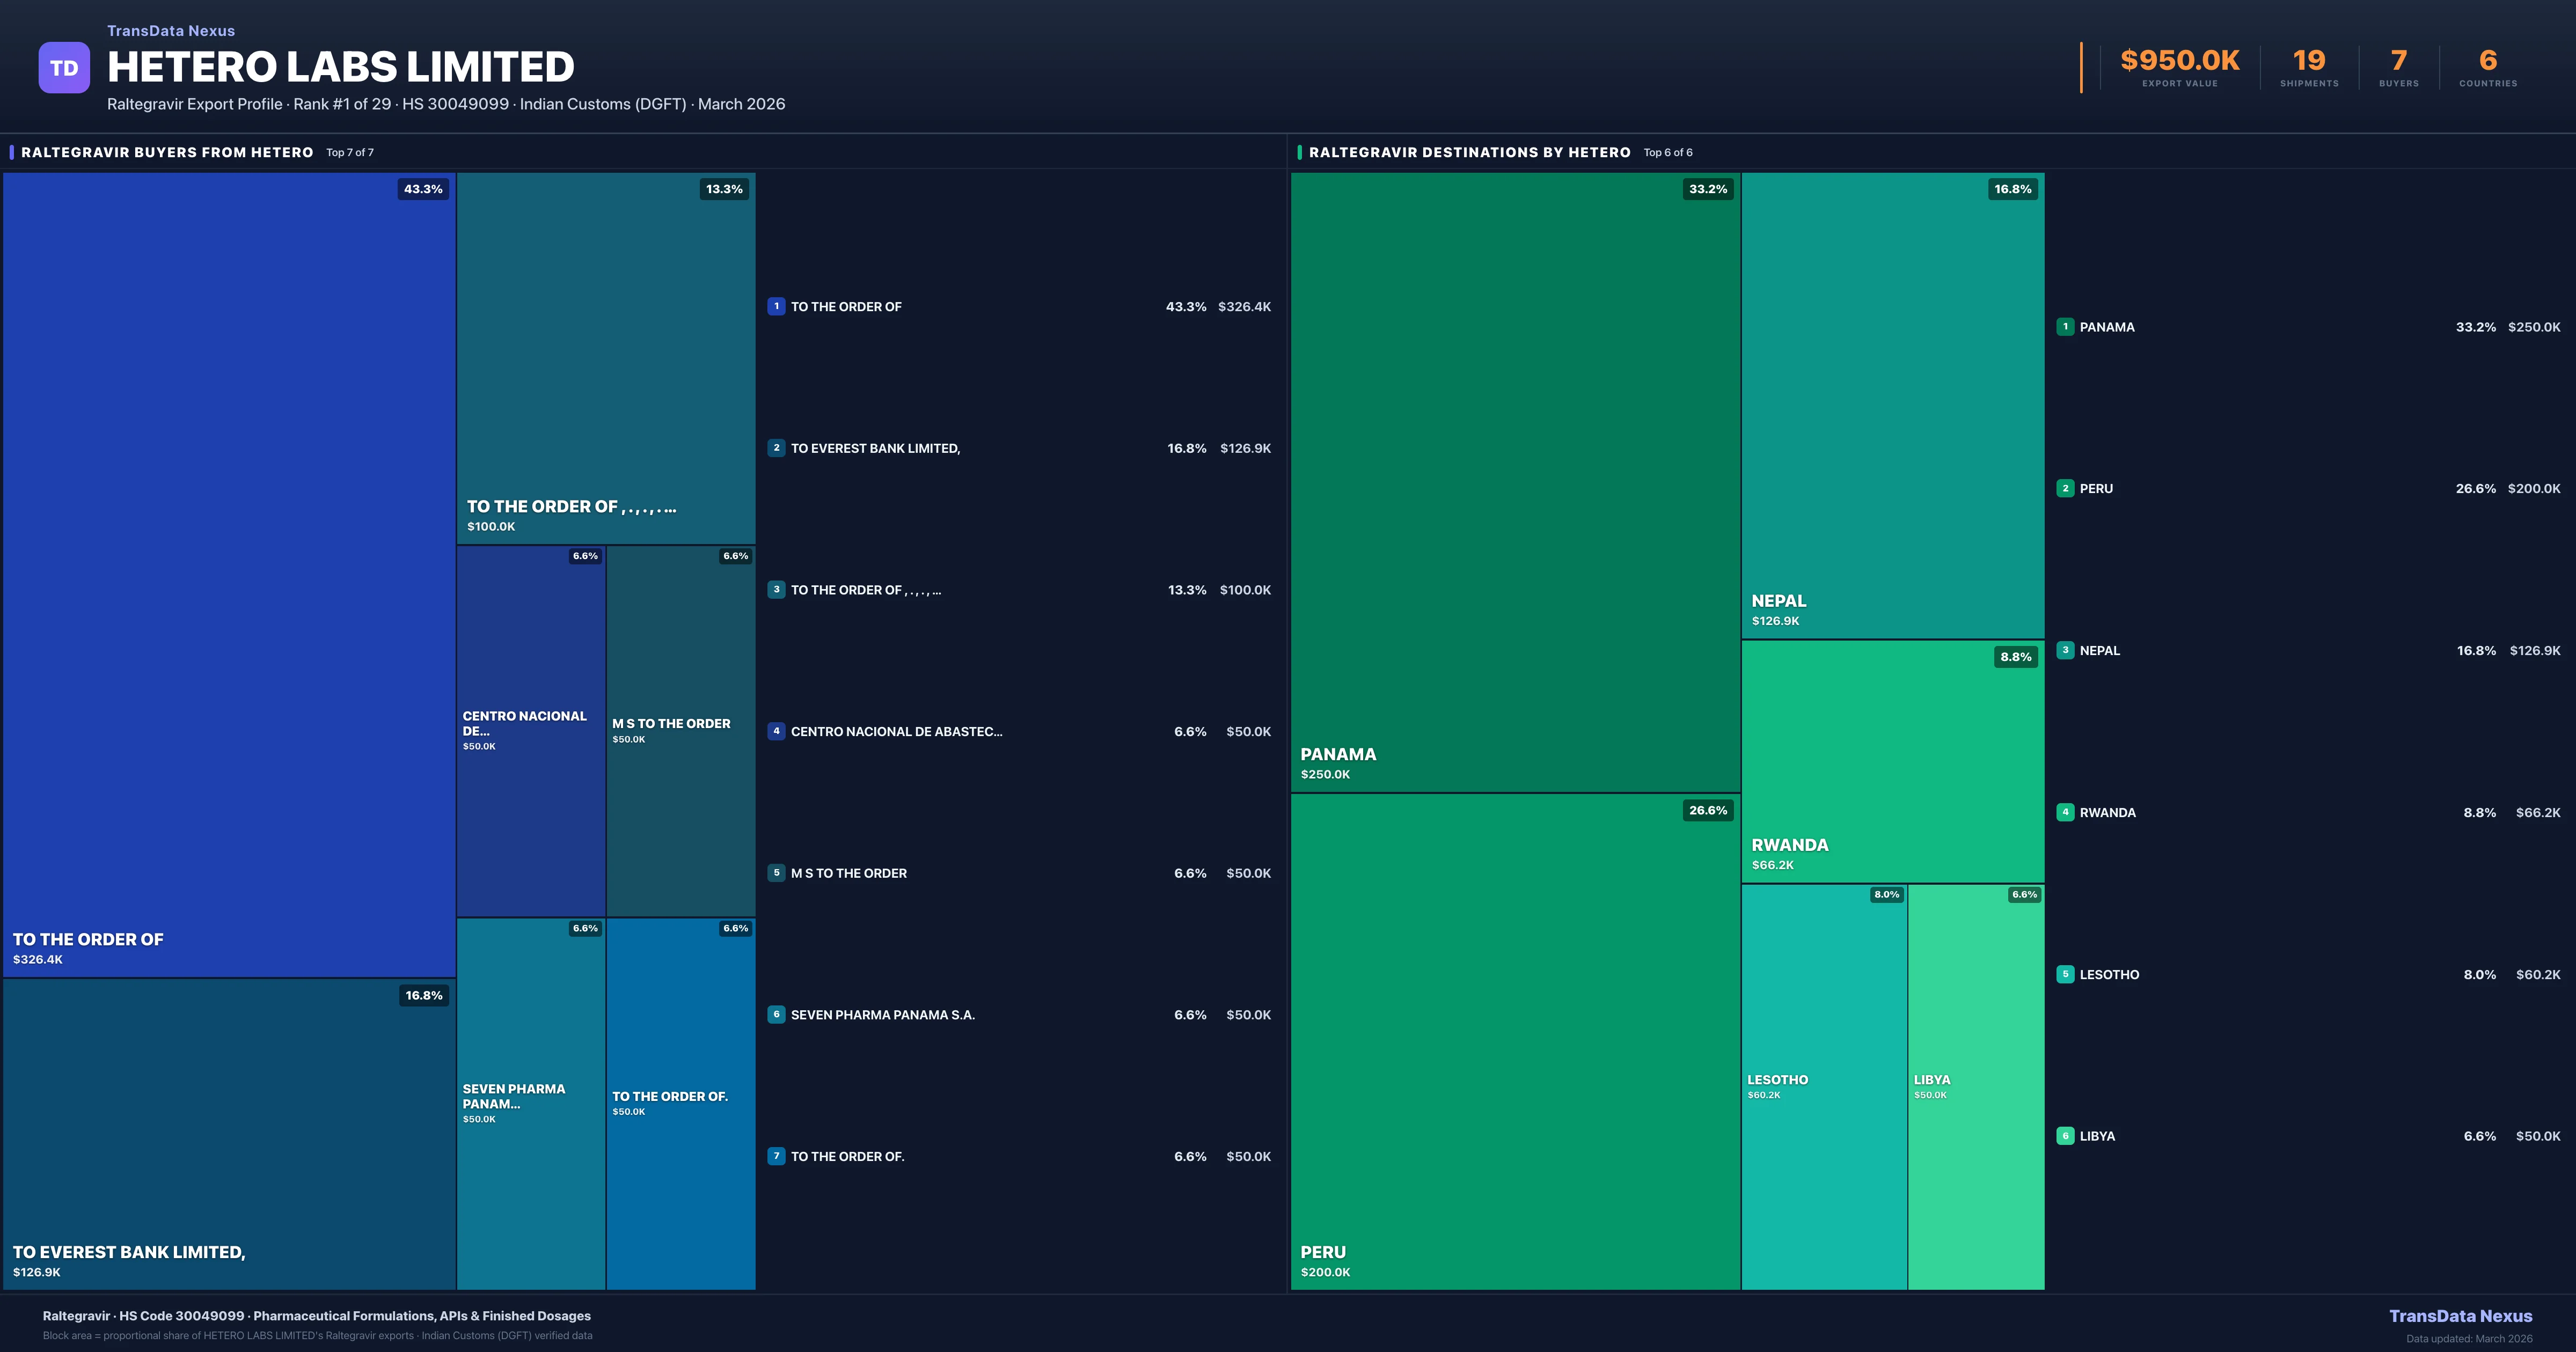This screenshot has width=2576, height=1352.
Task: Select the Peru treemap block
Action: (1514, 1040)
